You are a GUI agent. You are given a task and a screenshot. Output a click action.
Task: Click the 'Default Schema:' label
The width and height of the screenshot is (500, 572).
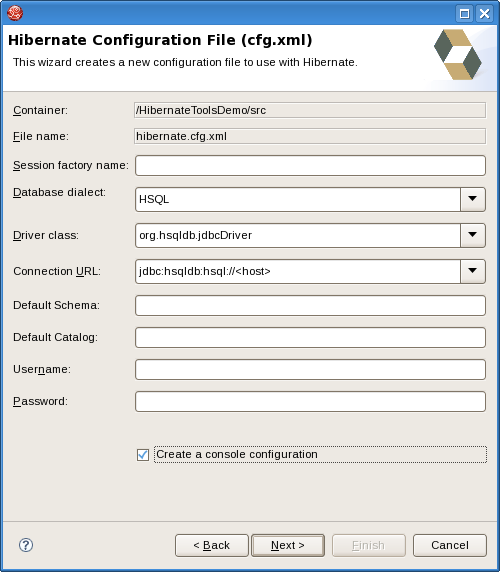coord(57,305)
